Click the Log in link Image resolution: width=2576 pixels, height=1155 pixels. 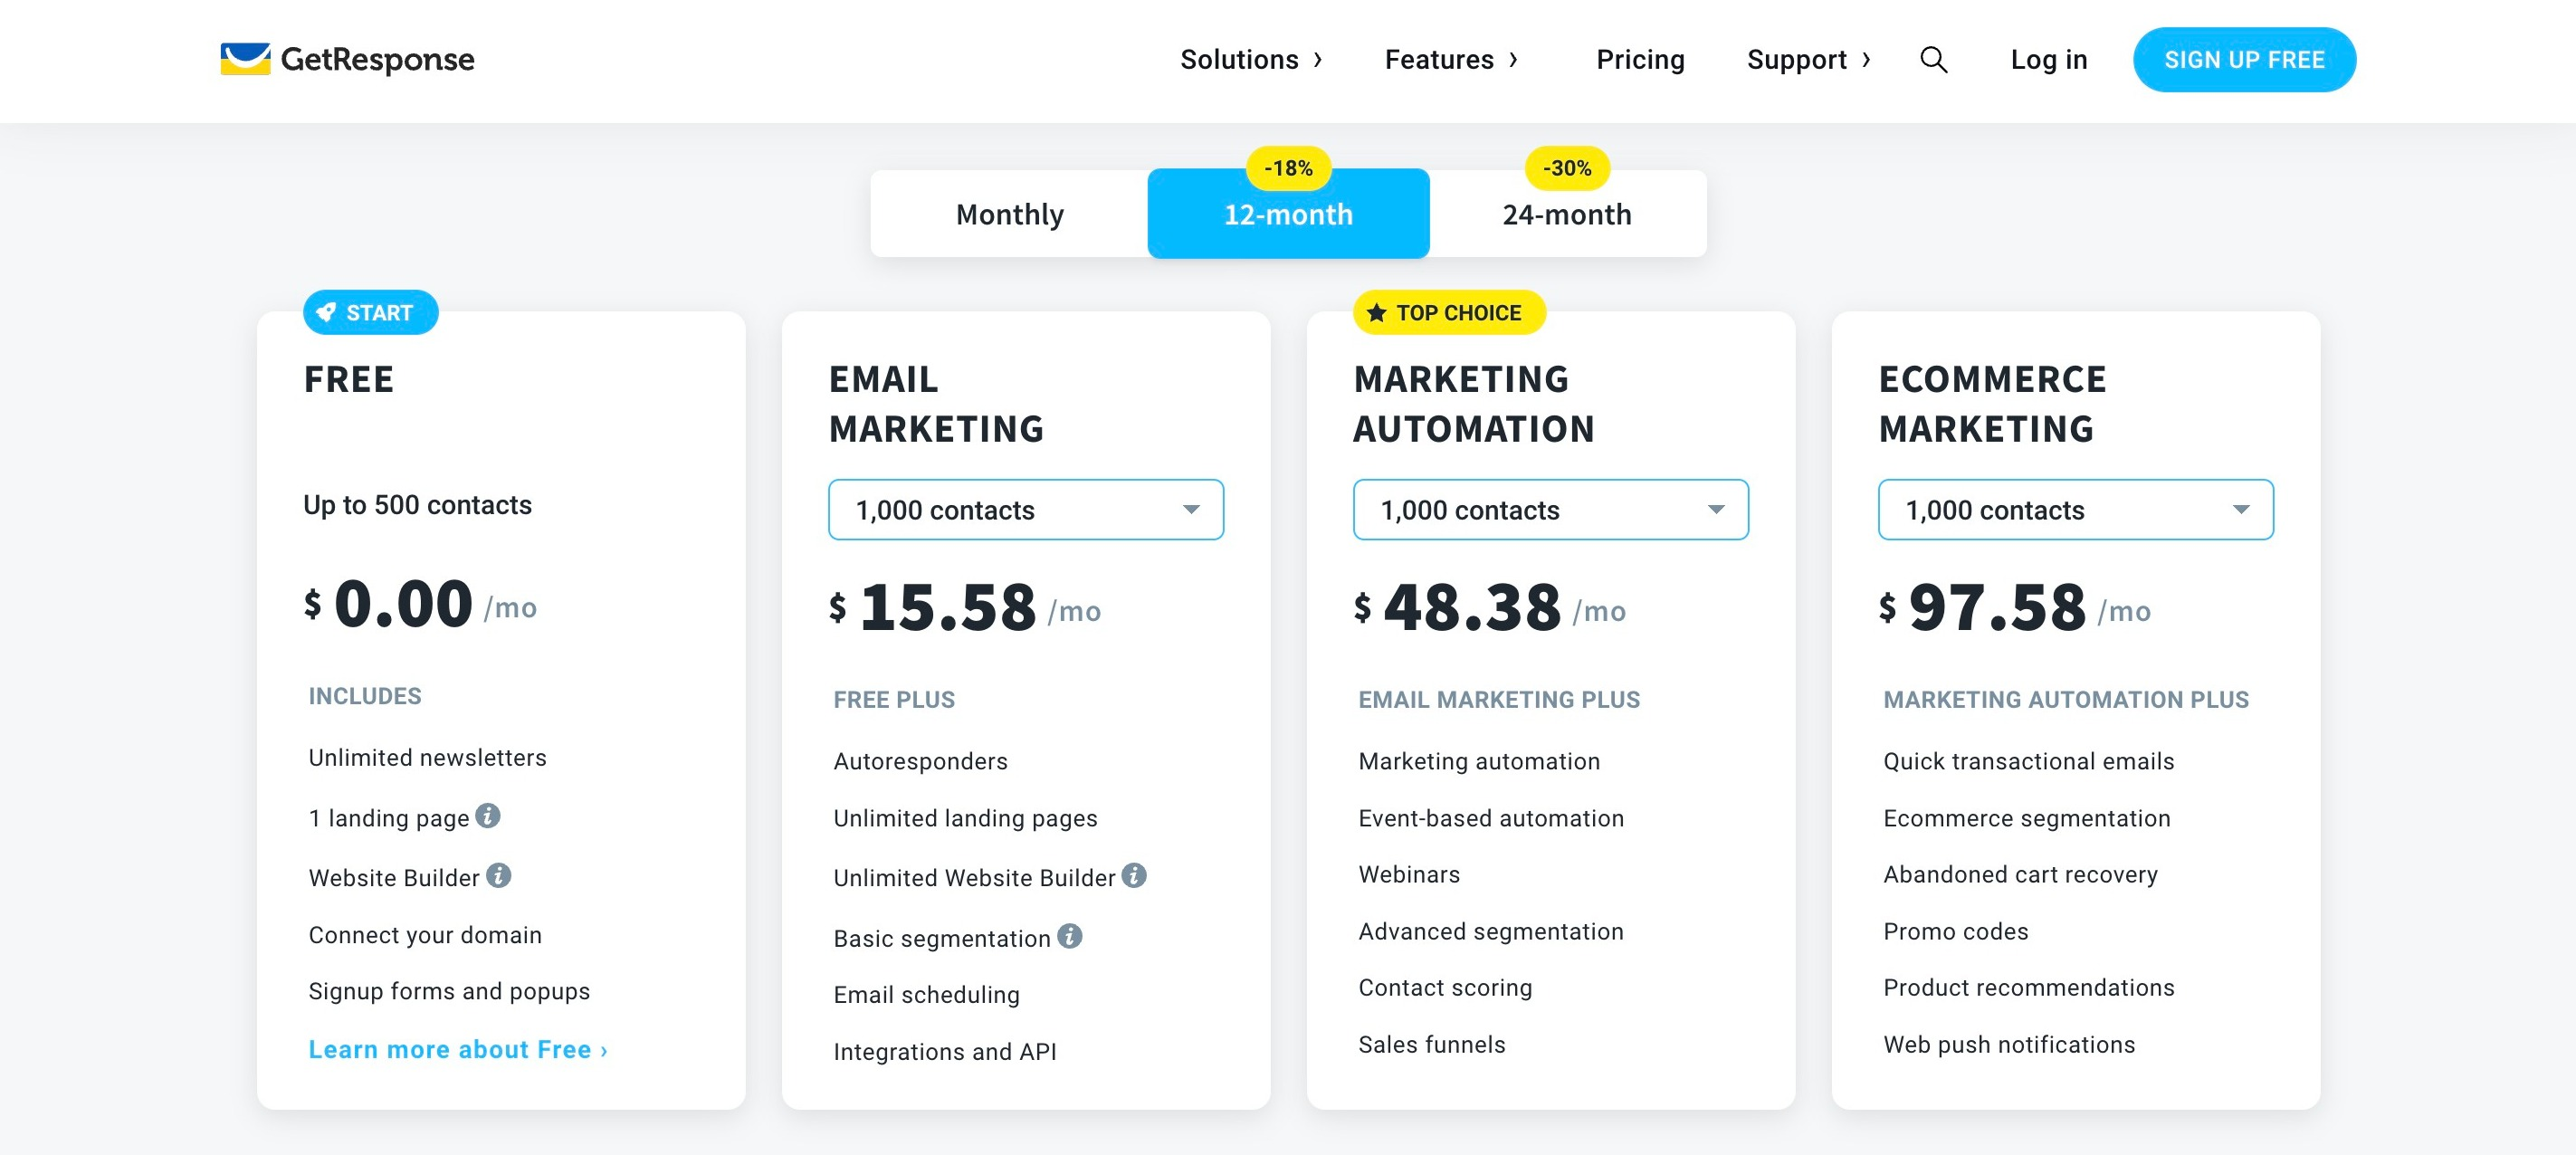(x=2049, y=60)
